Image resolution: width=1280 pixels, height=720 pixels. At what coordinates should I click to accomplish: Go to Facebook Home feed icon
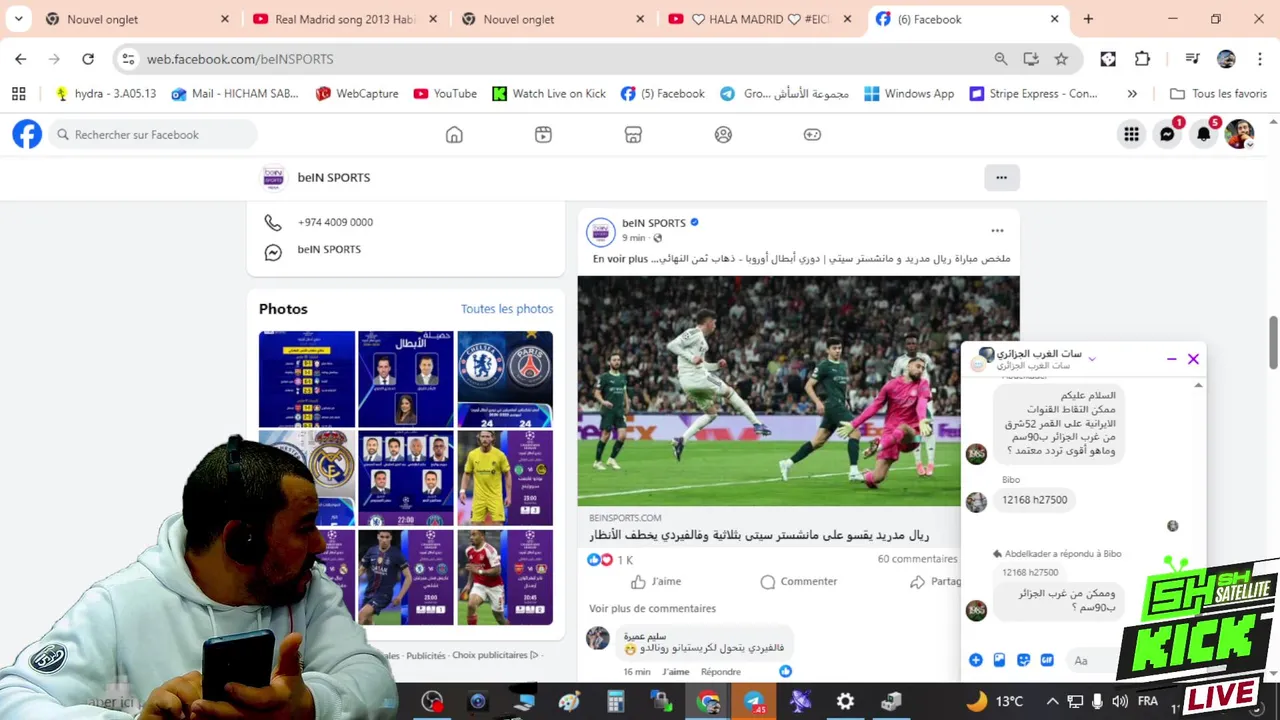point(454,134)
